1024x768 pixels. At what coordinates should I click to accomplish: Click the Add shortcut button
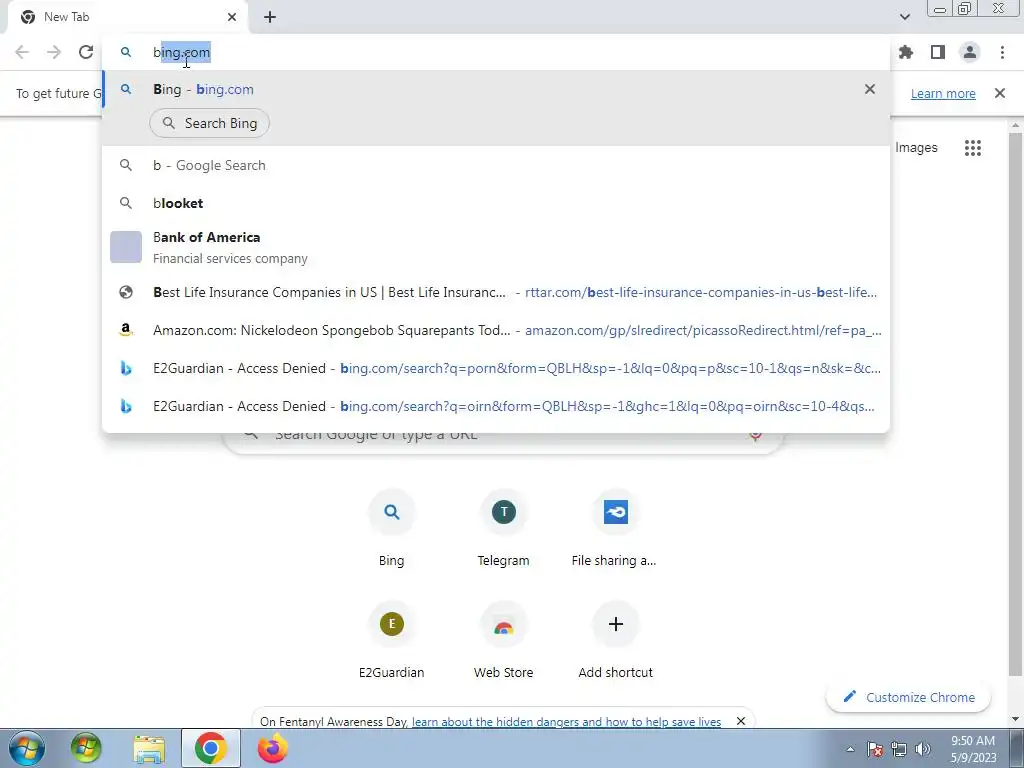click(x=615, y=639)
